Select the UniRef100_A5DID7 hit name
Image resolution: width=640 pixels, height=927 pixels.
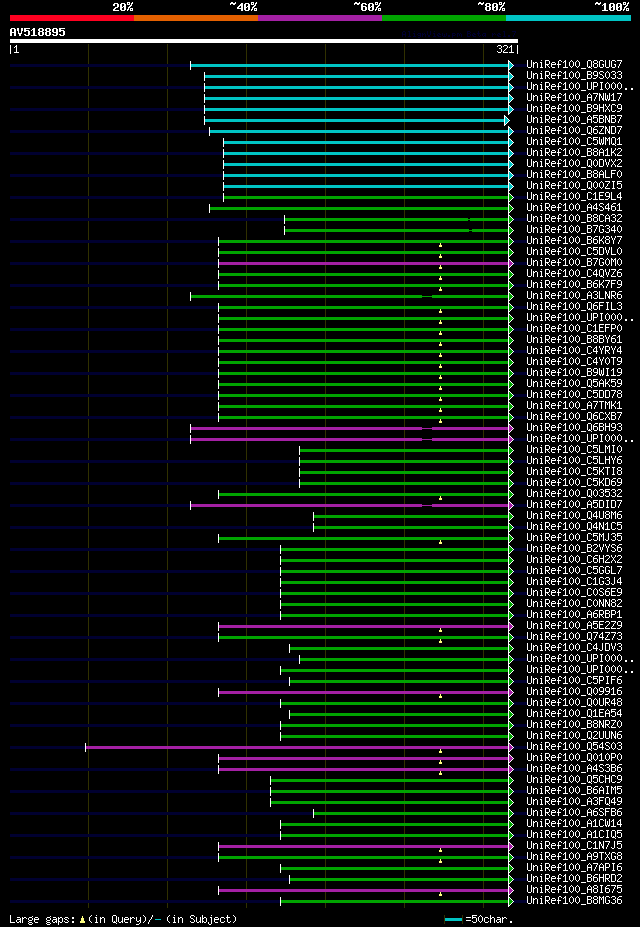point(574,505)
